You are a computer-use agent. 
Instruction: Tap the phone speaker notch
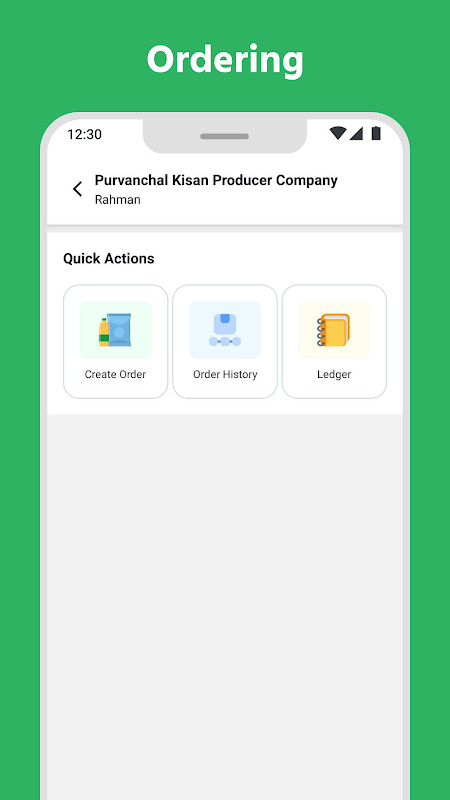(x=224, y=136)
